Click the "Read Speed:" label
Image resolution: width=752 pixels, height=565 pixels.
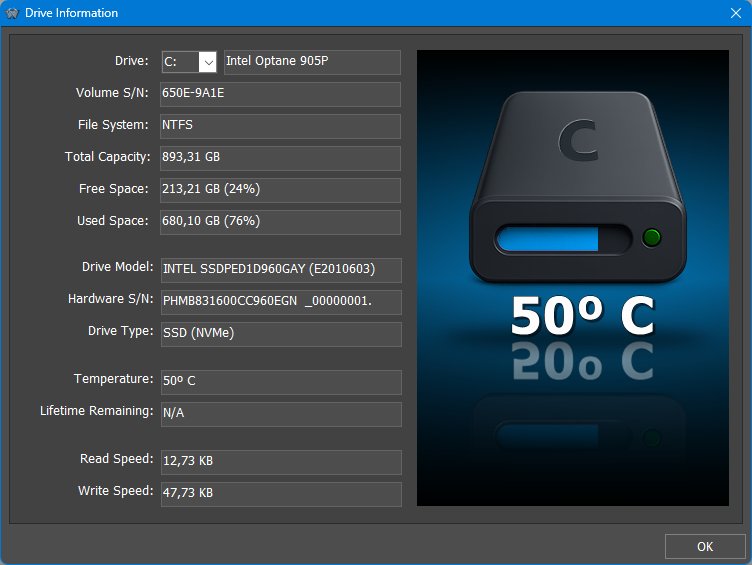pyautogui.click(x=117, y=459)
